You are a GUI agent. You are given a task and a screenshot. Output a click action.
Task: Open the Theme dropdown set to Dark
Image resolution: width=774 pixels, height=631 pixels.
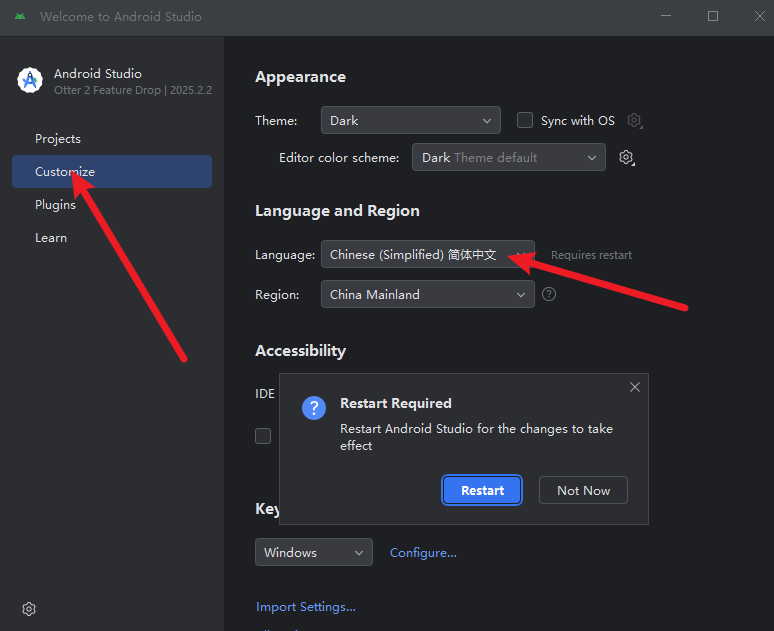(411, 120)
